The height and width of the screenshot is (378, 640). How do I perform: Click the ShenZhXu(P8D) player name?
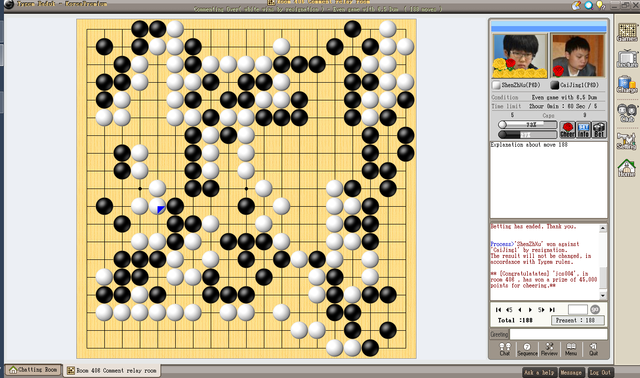(x=520, y=85)
